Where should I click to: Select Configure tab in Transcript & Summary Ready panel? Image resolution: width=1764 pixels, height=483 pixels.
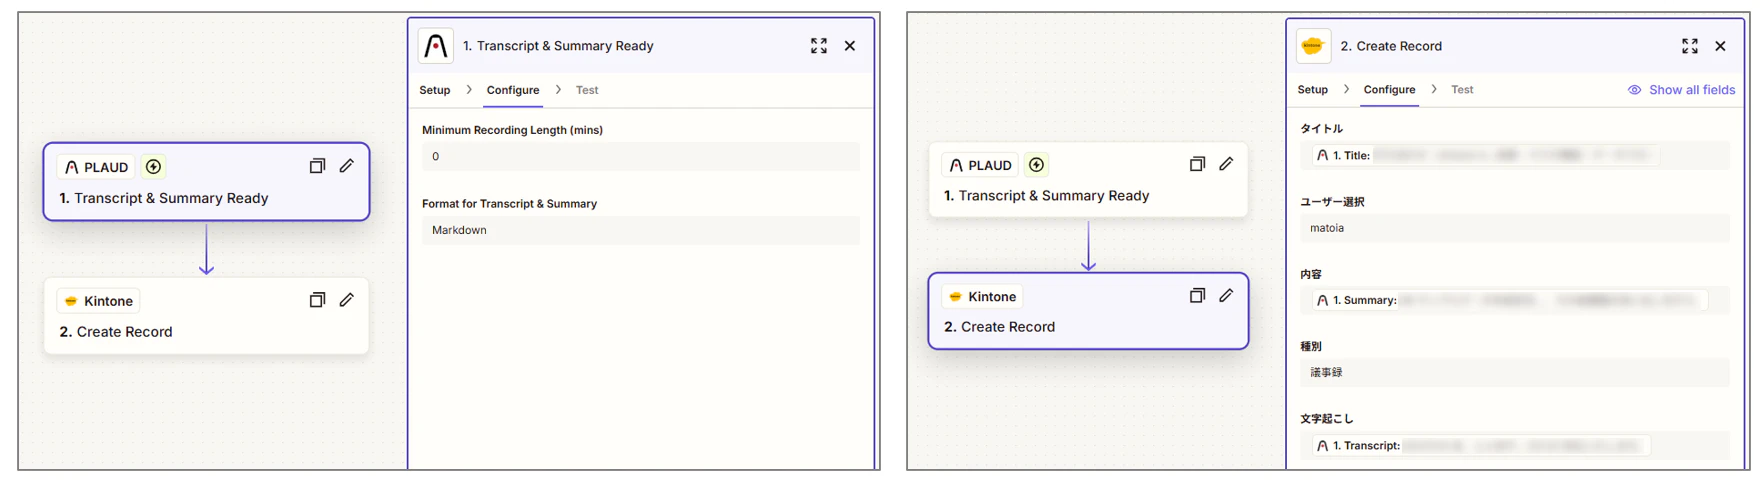tap(513, 90)
